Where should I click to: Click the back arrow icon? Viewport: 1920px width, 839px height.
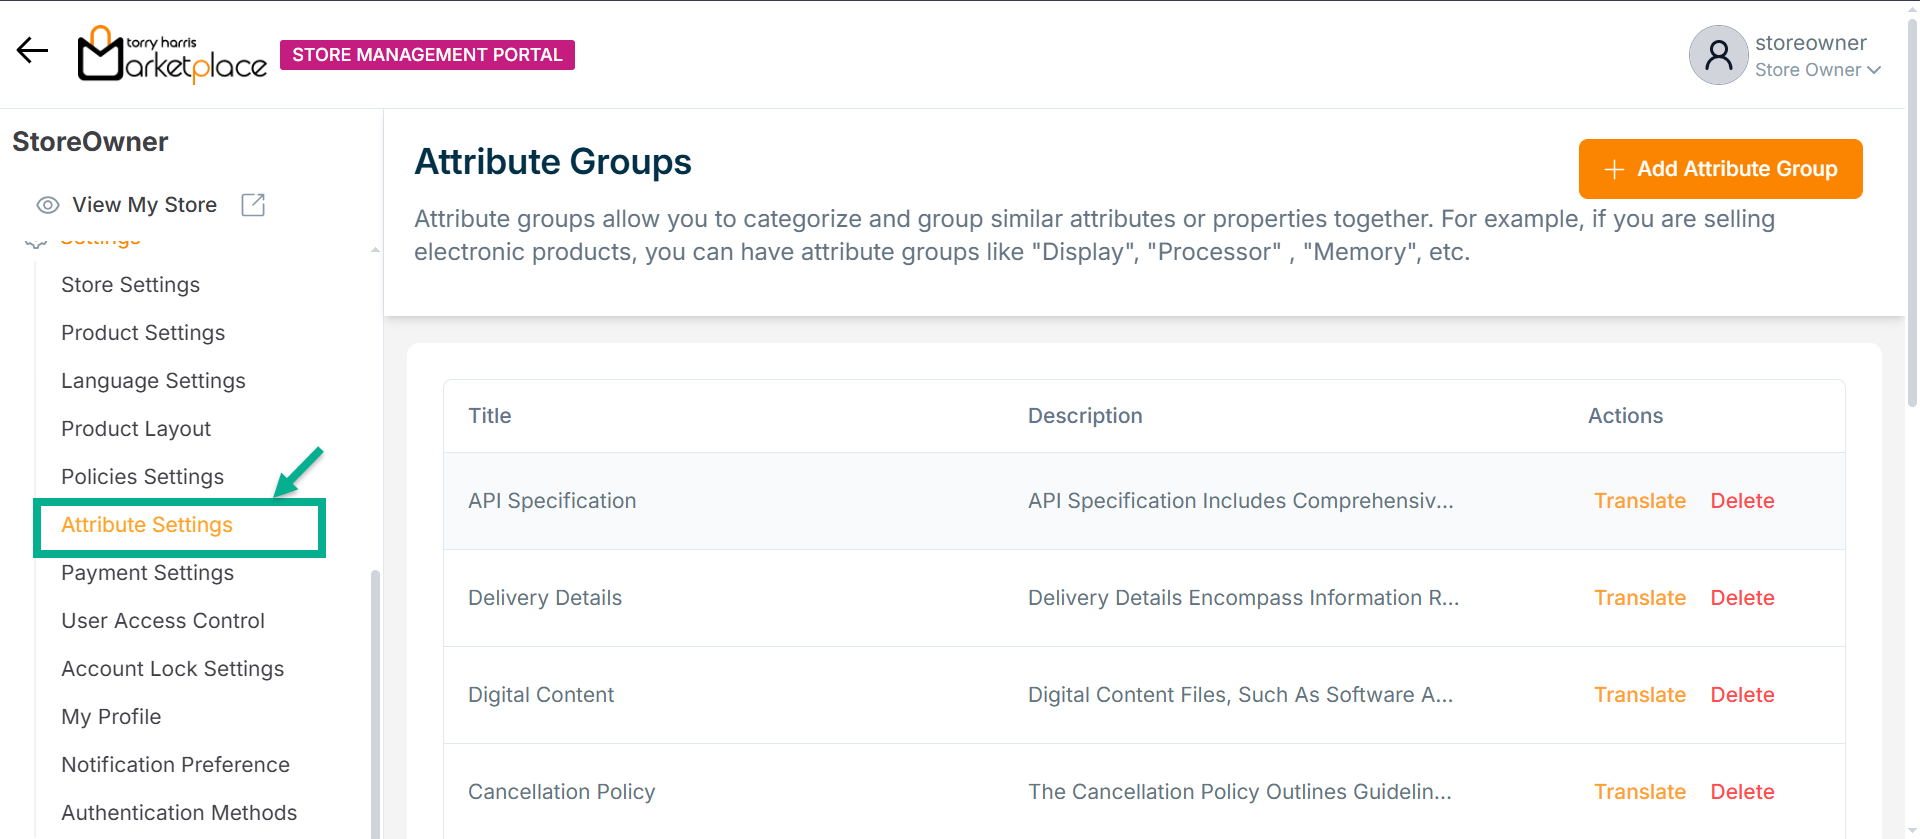32,51
